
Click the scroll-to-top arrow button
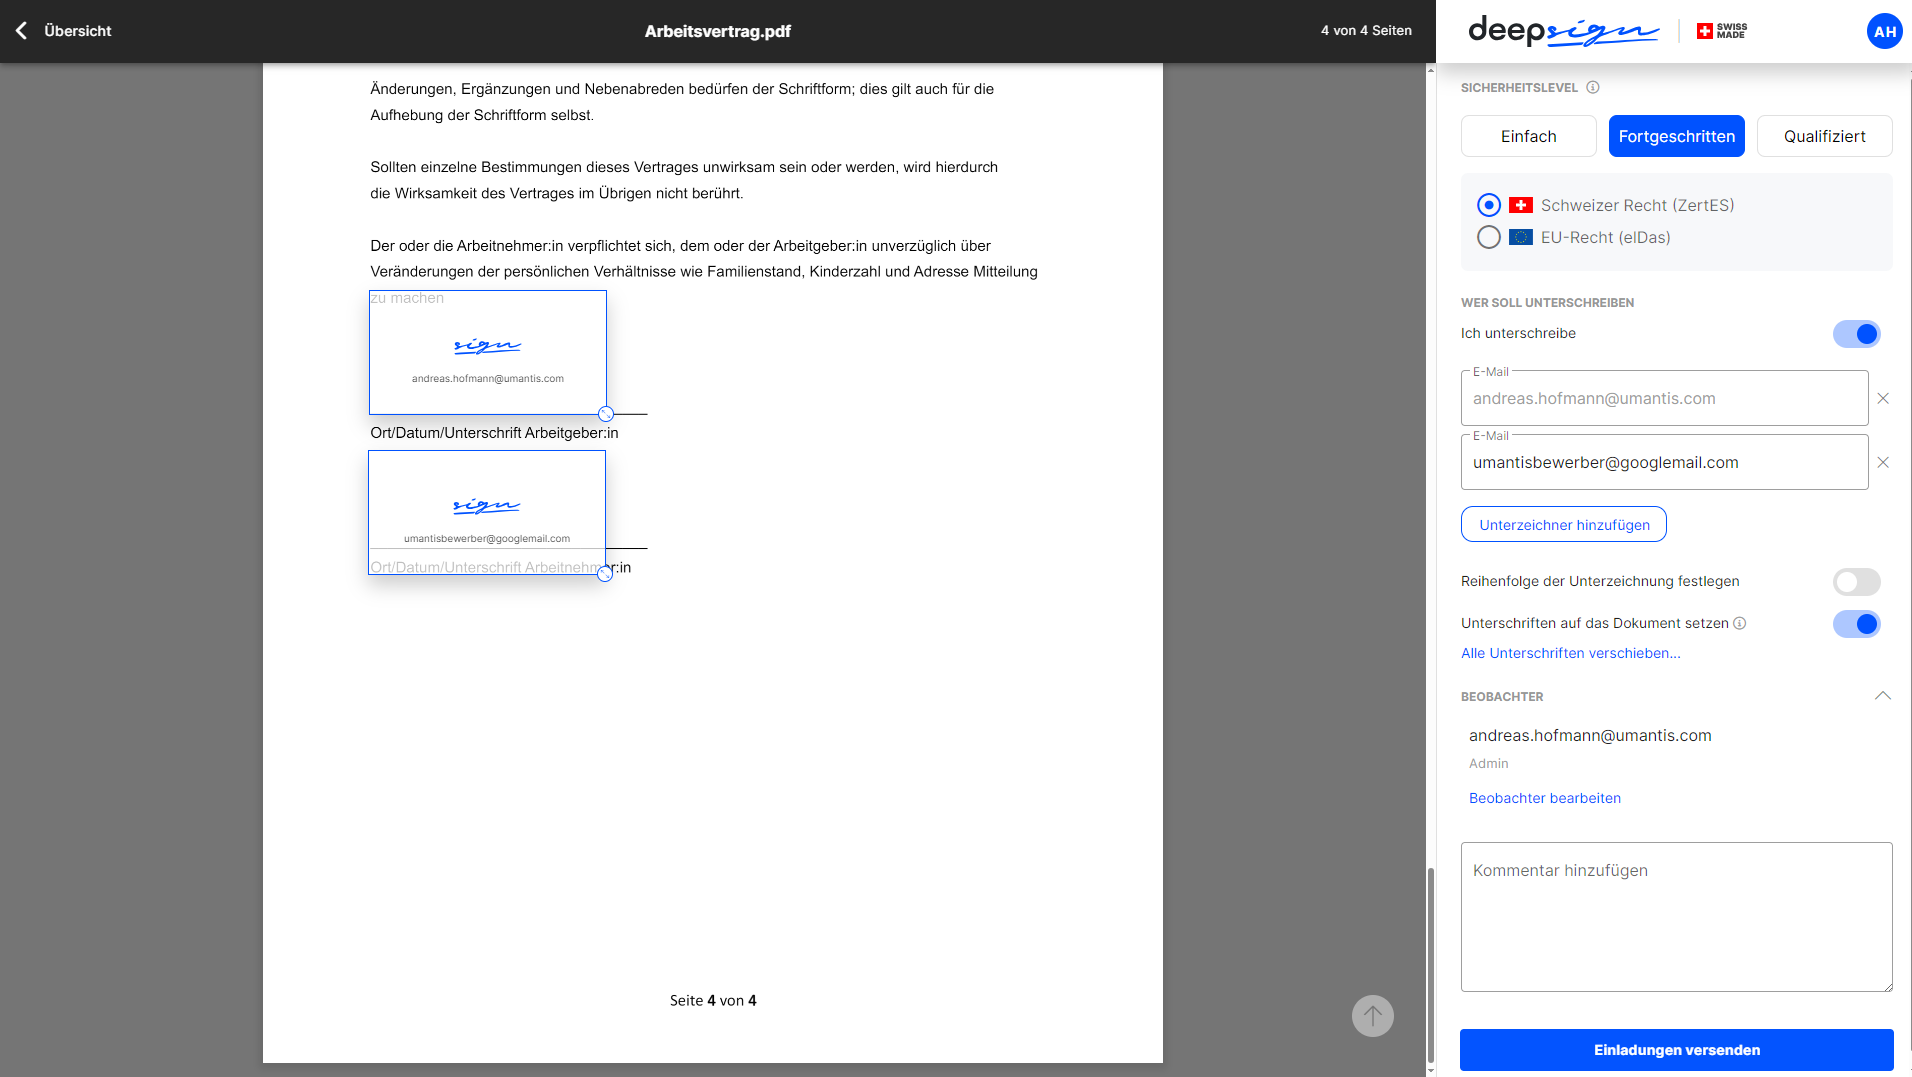click(1372, 1016)
